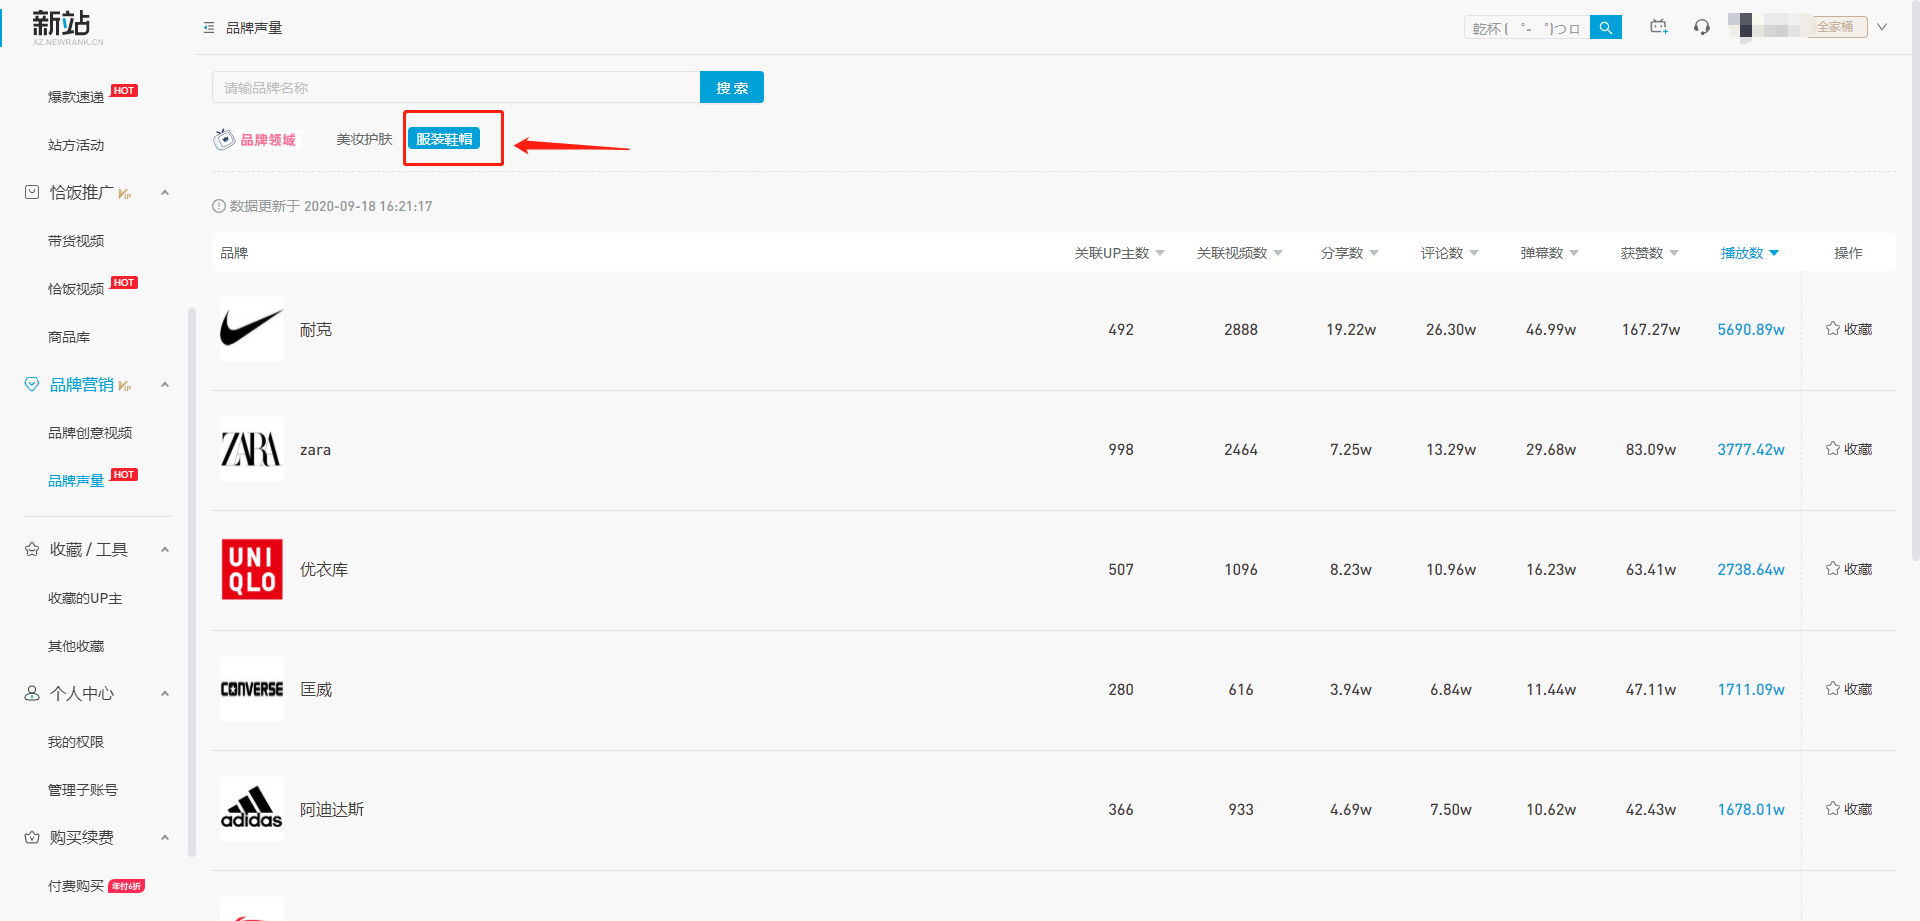The image size is (1920, 921).
Task: Favorite 匡威 with star 收藏
Action: [1848, 689]
